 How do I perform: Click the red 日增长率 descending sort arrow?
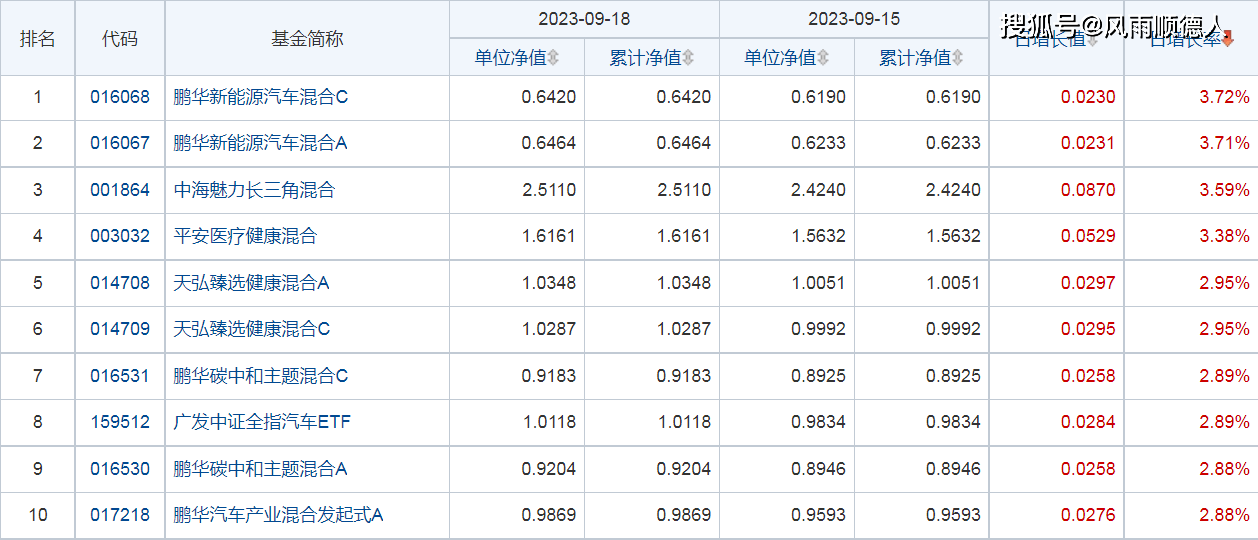point(1228,40)
